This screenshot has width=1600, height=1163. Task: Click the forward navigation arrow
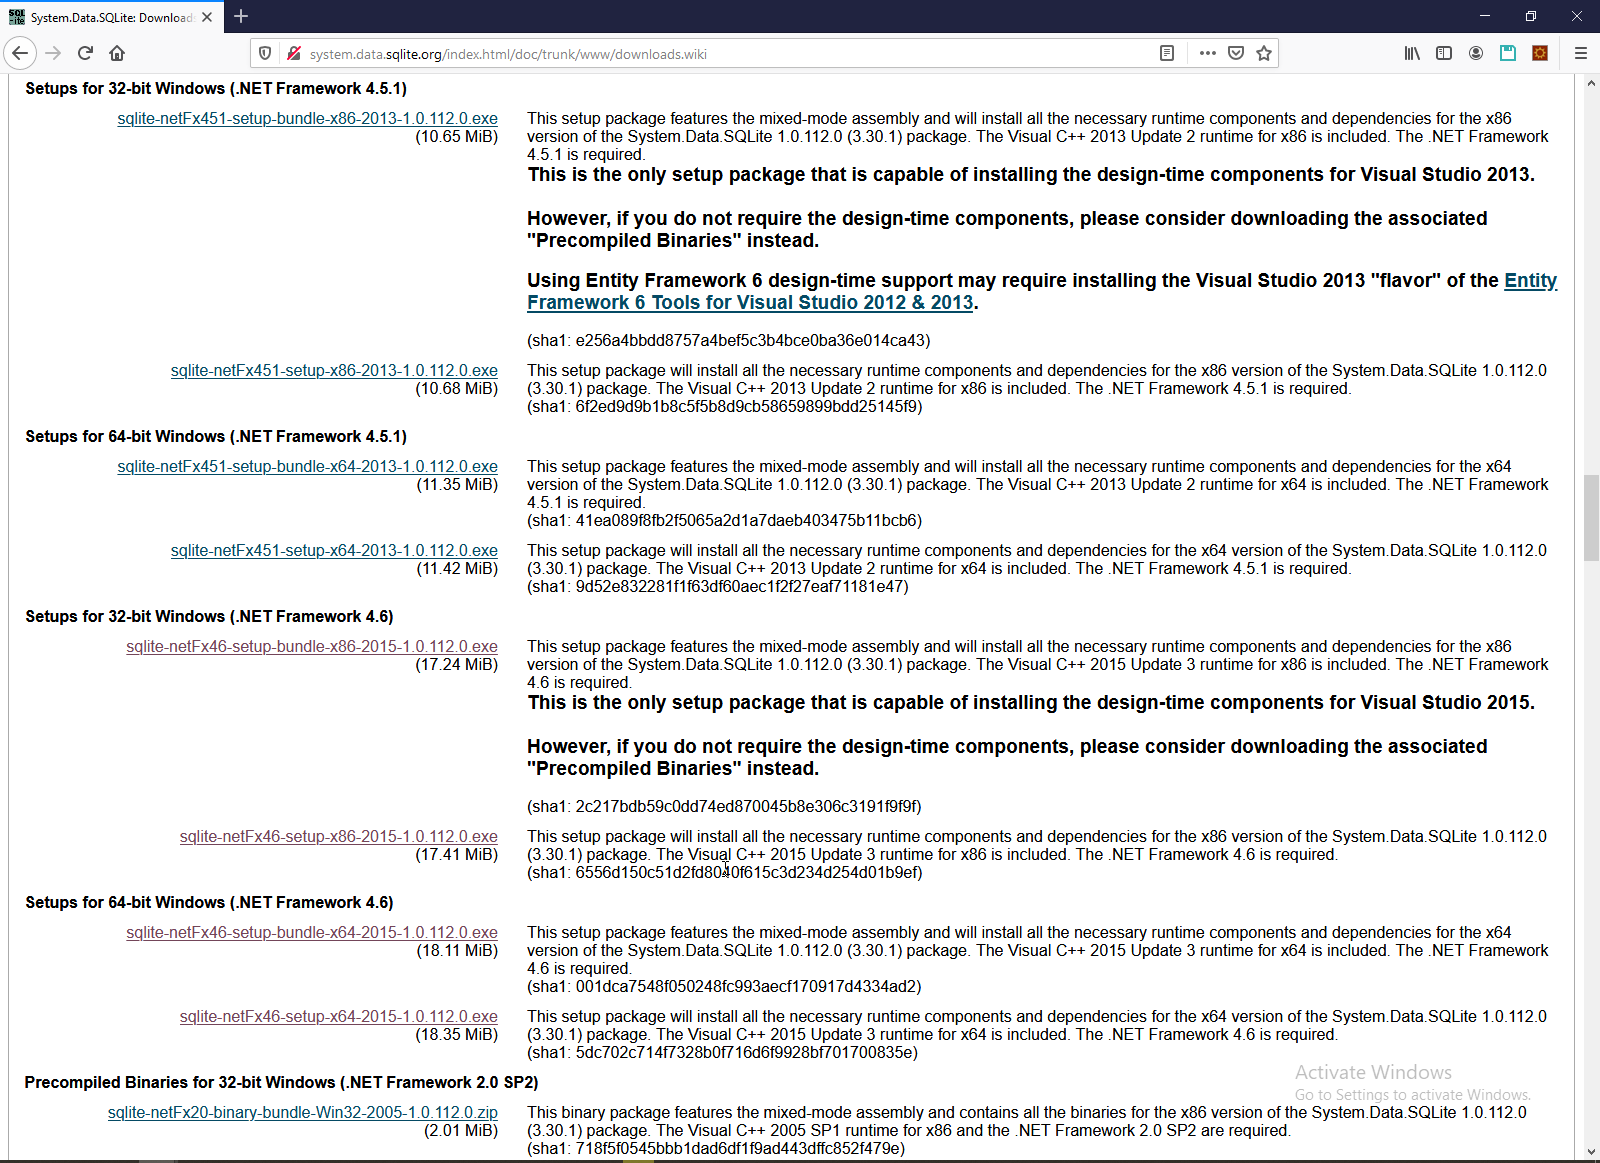(x=54, y=53)
